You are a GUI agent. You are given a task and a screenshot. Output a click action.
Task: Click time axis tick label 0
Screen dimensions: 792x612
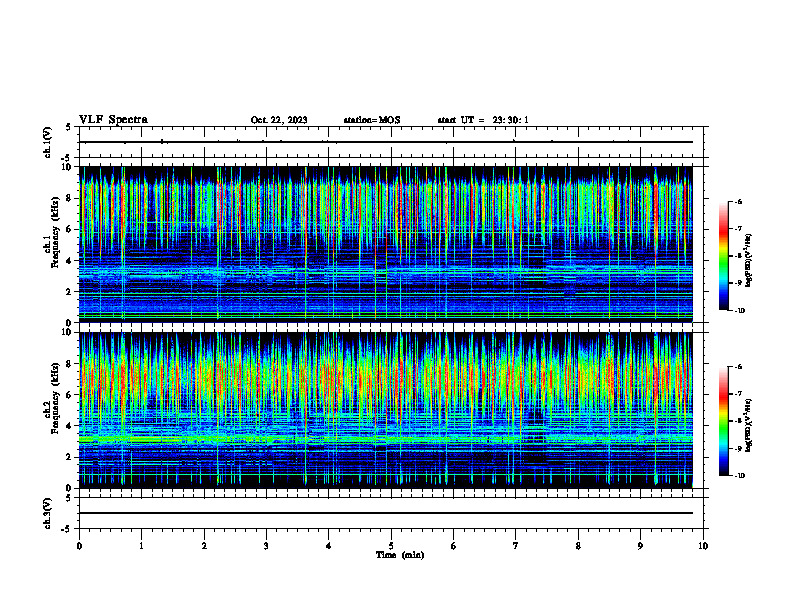click(x=79, y=546)
